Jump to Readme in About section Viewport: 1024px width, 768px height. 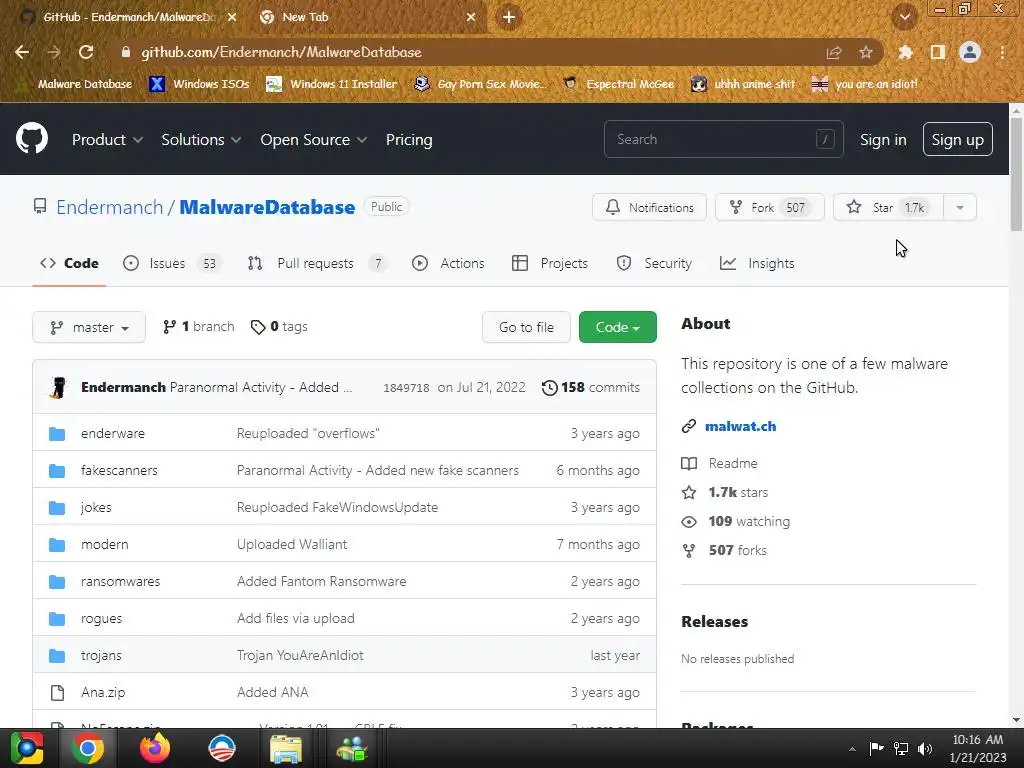point(733,463)
